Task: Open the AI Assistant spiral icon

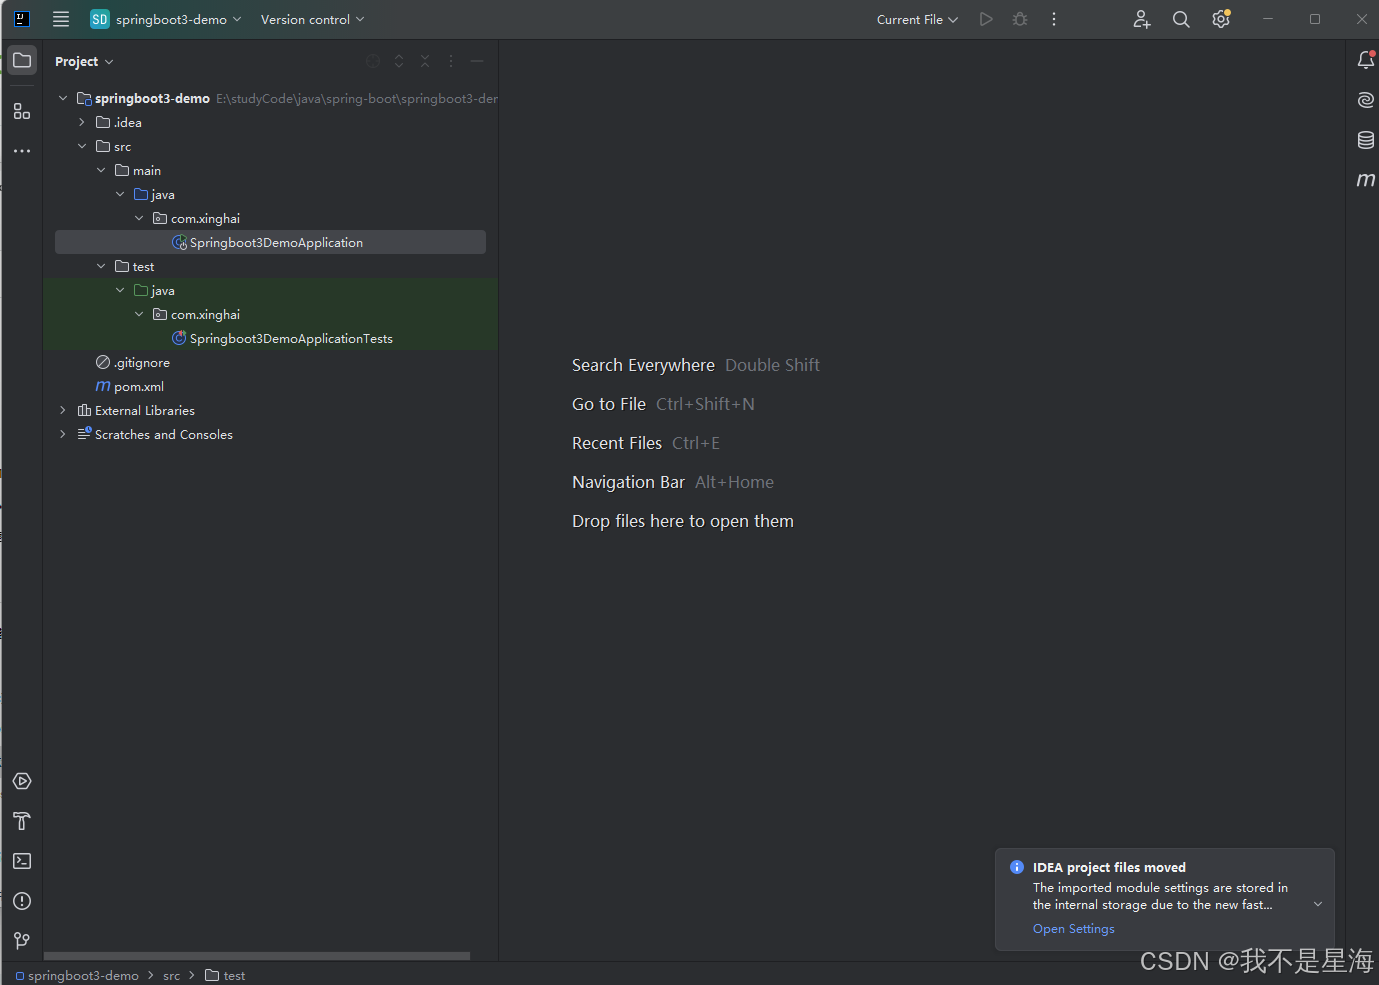Action: [1365, 100]
